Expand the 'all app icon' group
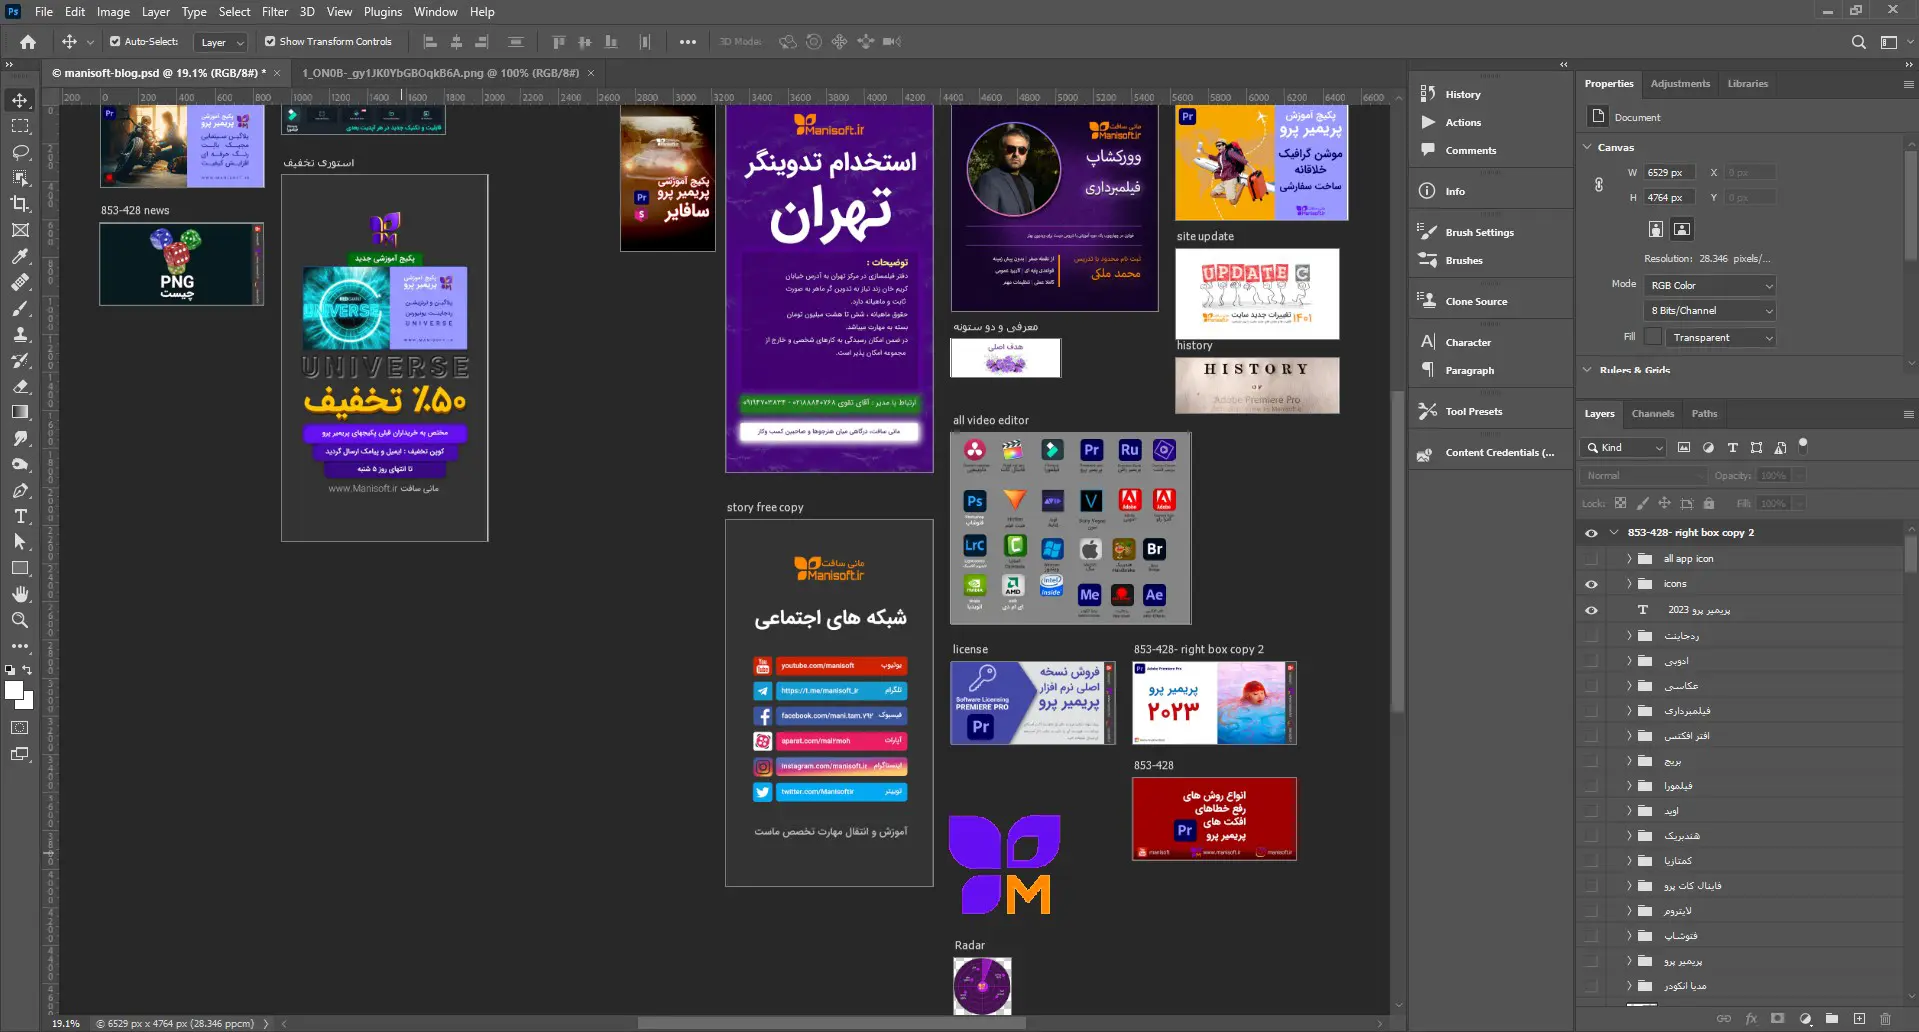 click(x=1629, y=559)
